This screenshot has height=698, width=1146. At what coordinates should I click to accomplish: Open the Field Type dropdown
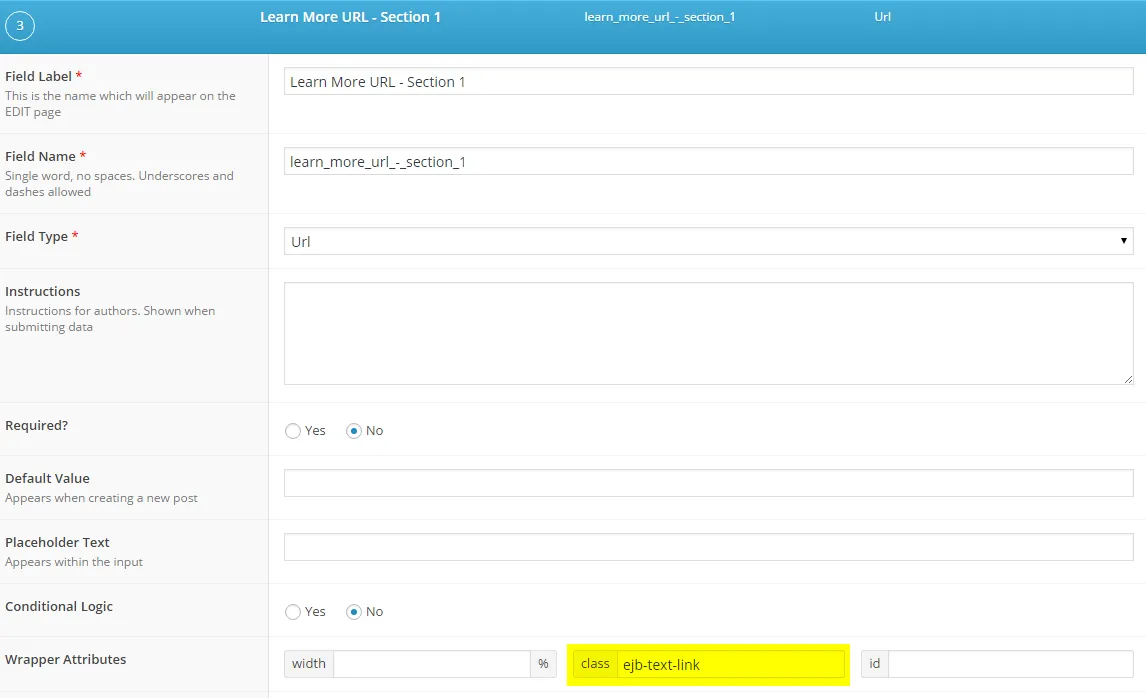[x=708, y=241]
